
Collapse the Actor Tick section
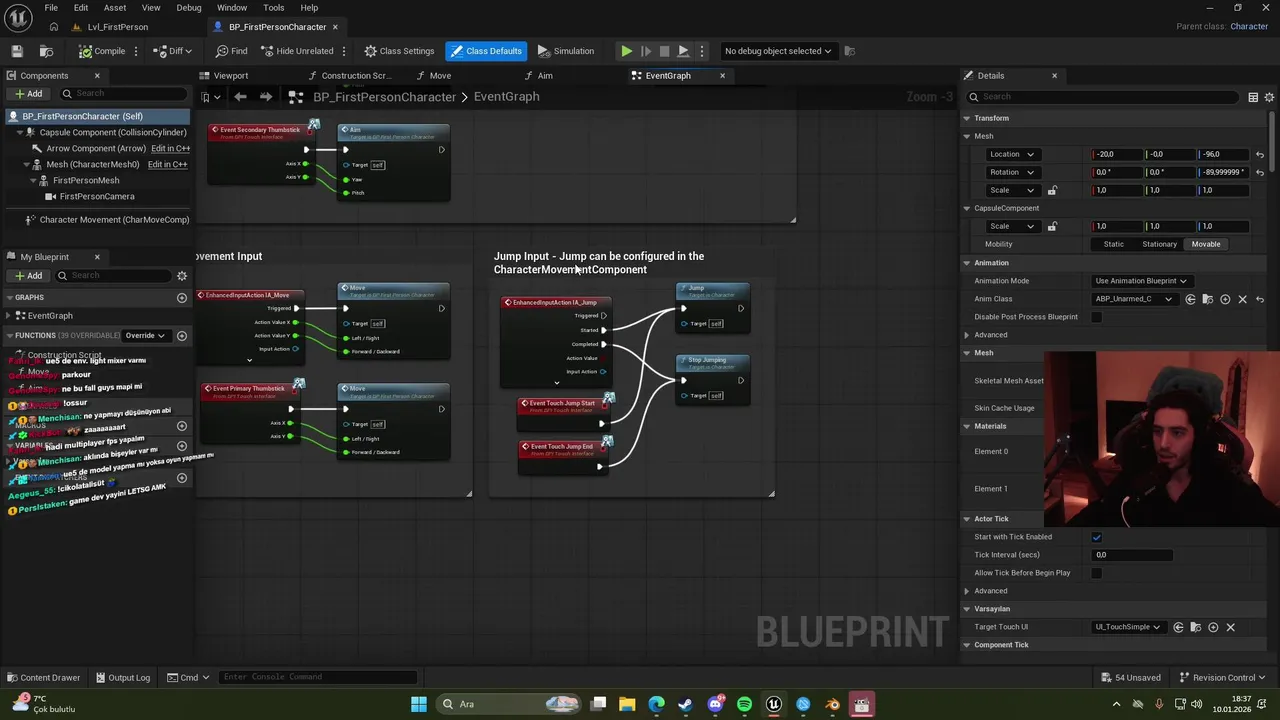[x=967, y=519]
